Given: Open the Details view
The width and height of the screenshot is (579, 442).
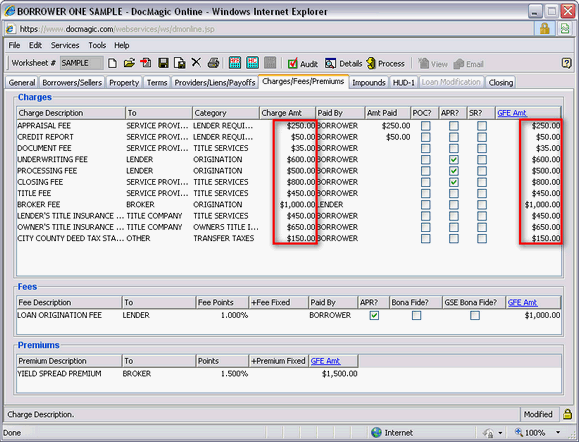Looking at the screenshot, I should tap(343, 64).
